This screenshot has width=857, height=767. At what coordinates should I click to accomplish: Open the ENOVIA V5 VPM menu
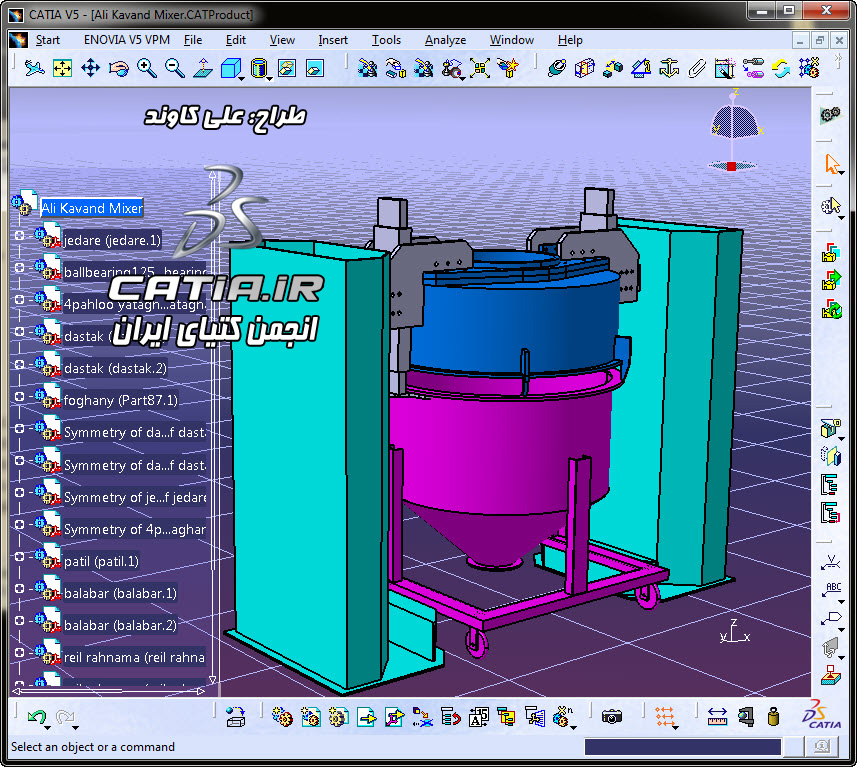tap(127, 40)
